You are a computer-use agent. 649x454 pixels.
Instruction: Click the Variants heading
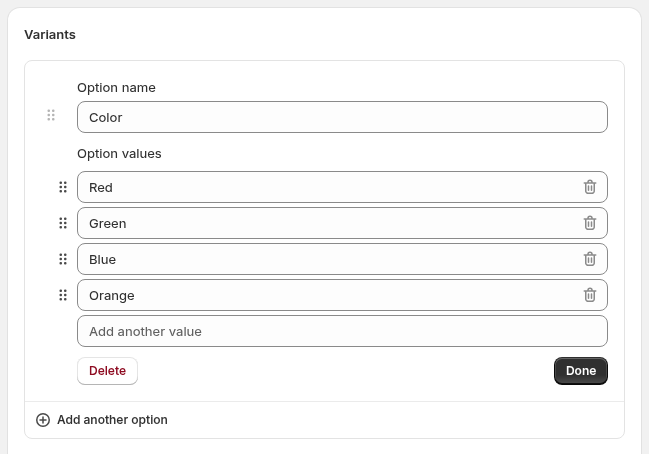pos(50,34)
